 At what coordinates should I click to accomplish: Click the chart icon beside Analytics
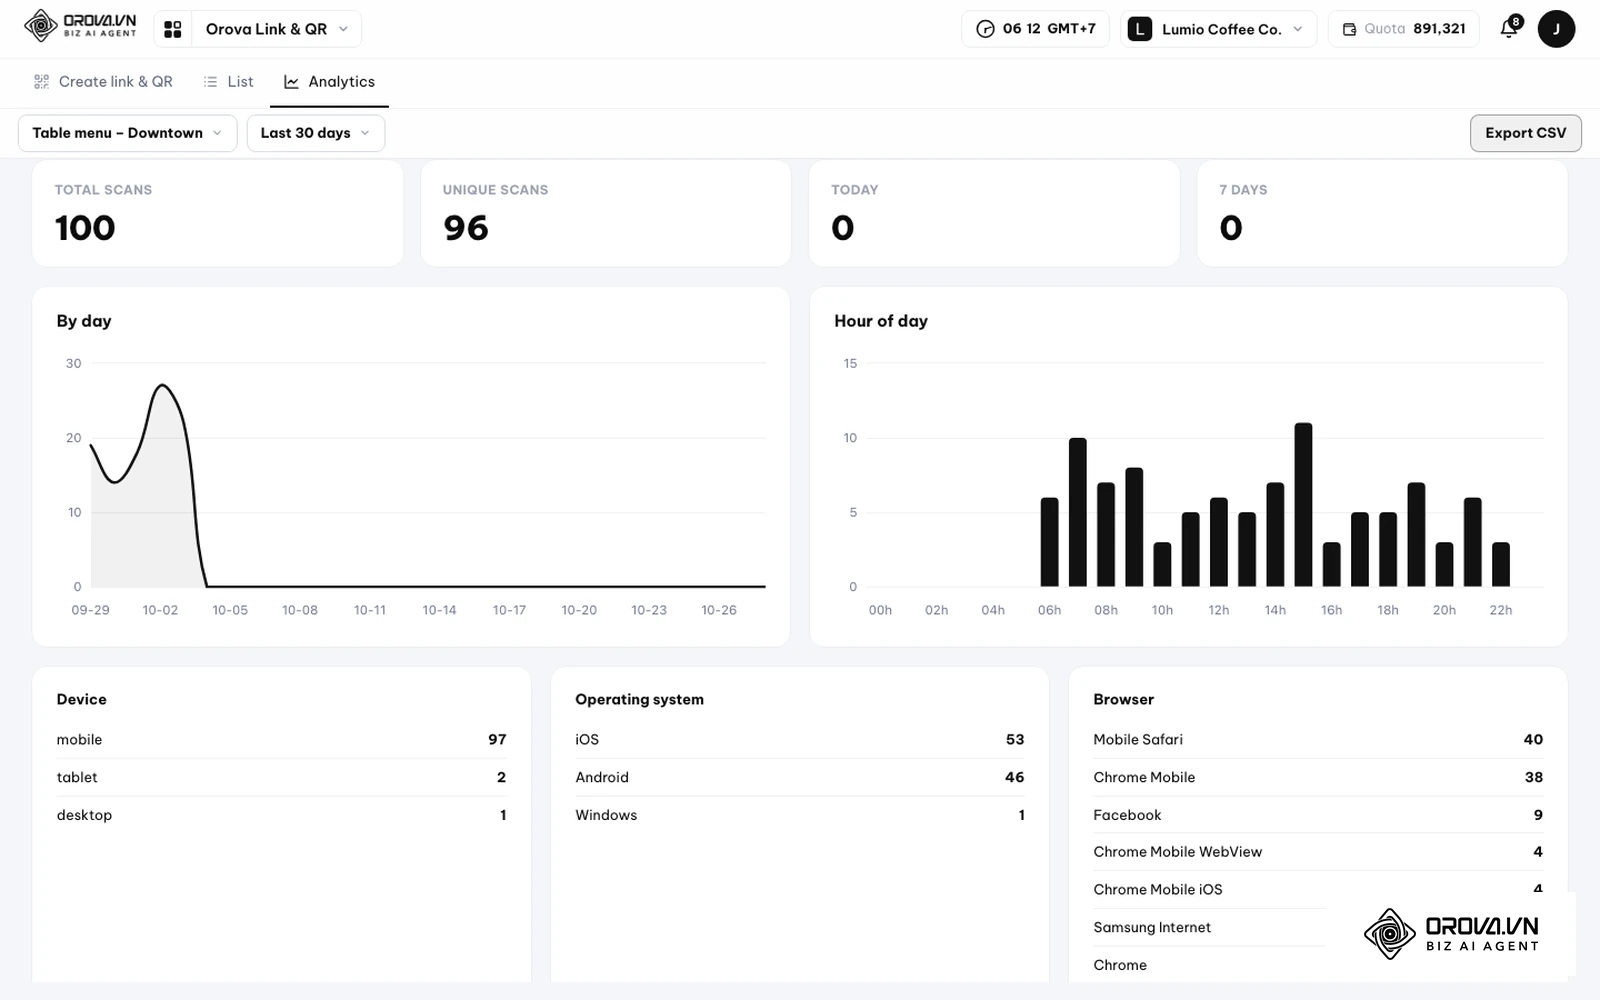click(x=291, y=82)
